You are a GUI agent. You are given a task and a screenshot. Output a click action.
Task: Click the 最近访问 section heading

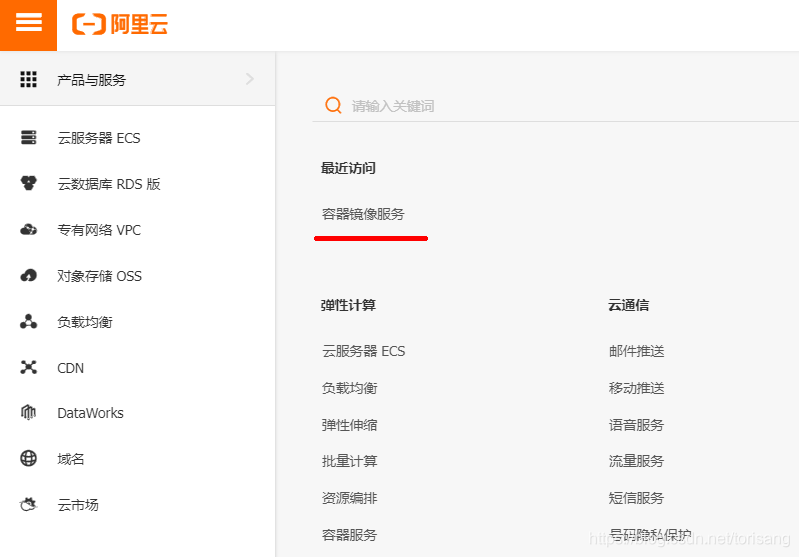click(348, 168)
